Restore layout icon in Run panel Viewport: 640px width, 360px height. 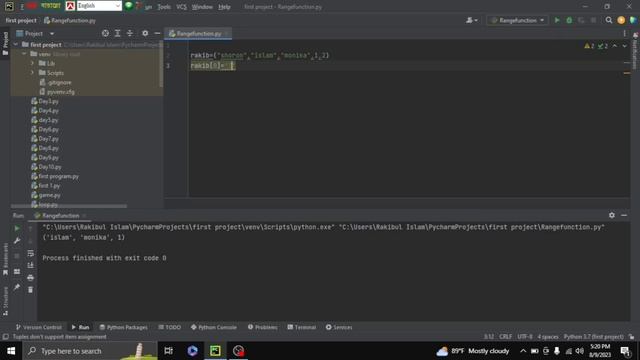pos(17,271)
